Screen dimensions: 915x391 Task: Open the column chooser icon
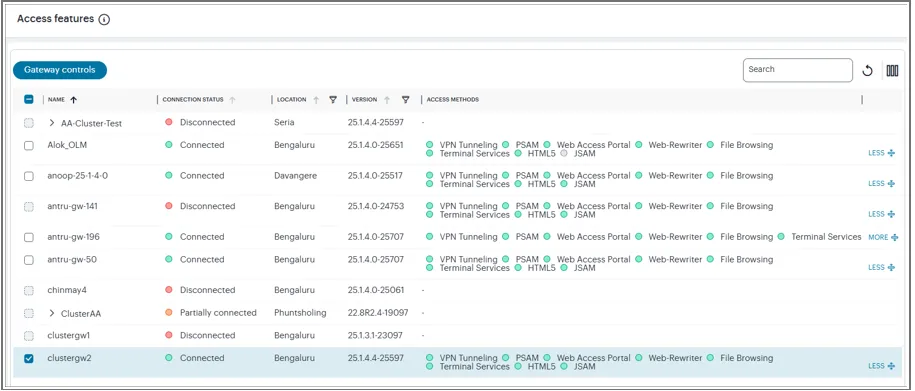tap(892, 71)
